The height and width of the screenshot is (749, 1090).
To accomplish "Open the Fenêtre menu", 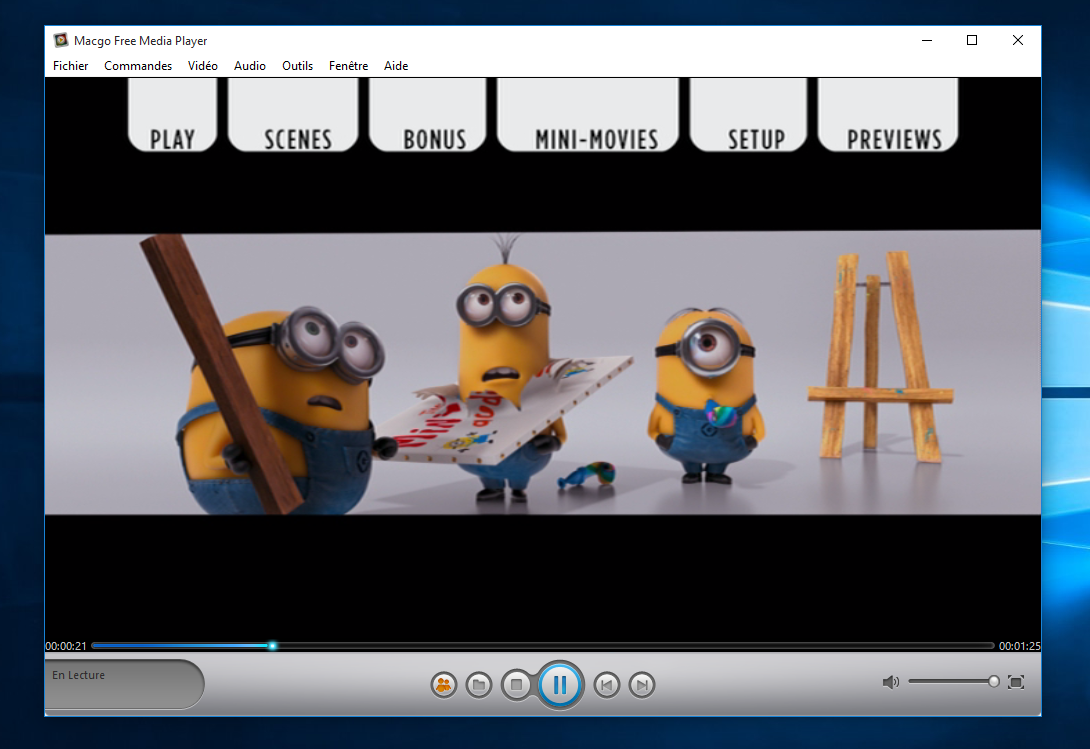I will coord(348,65).
